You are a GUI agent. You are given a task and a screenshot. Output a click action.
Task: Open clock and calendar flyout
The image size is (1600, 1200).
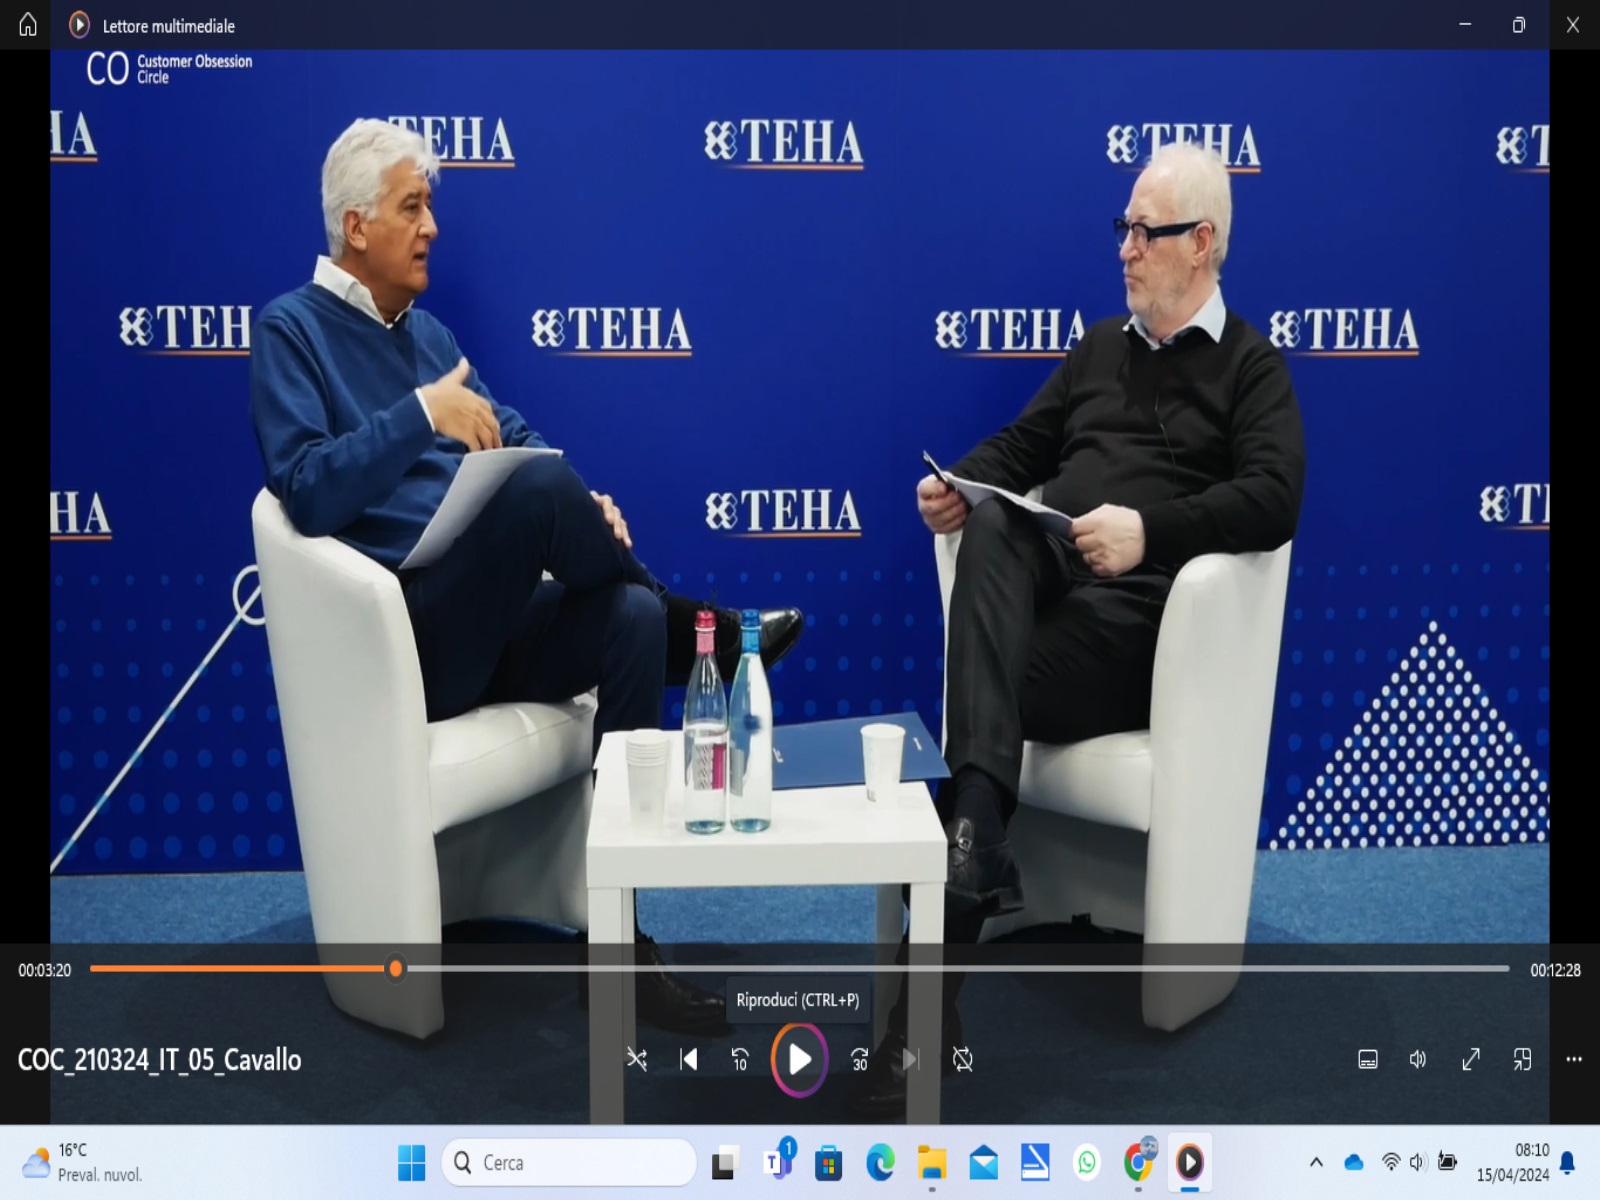point(1512,1162)
